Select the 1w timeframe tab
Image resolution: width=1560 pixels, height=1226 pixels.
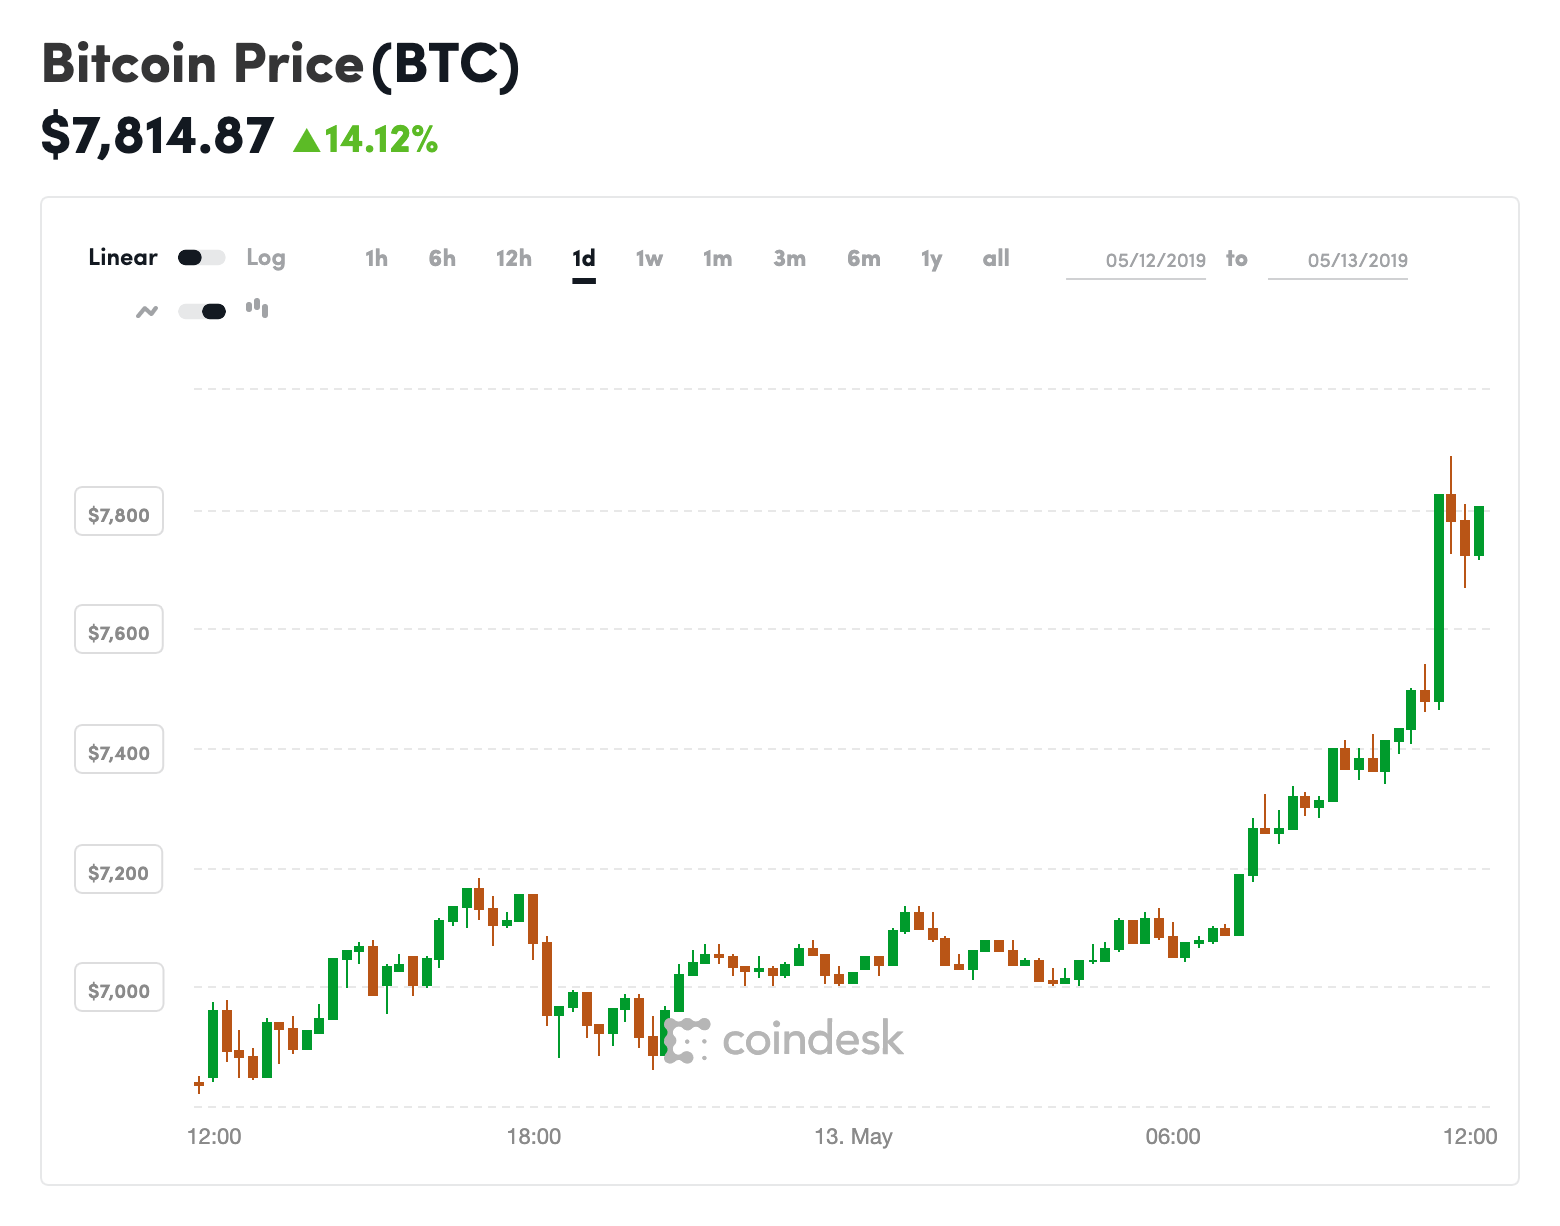coord(649,257)
